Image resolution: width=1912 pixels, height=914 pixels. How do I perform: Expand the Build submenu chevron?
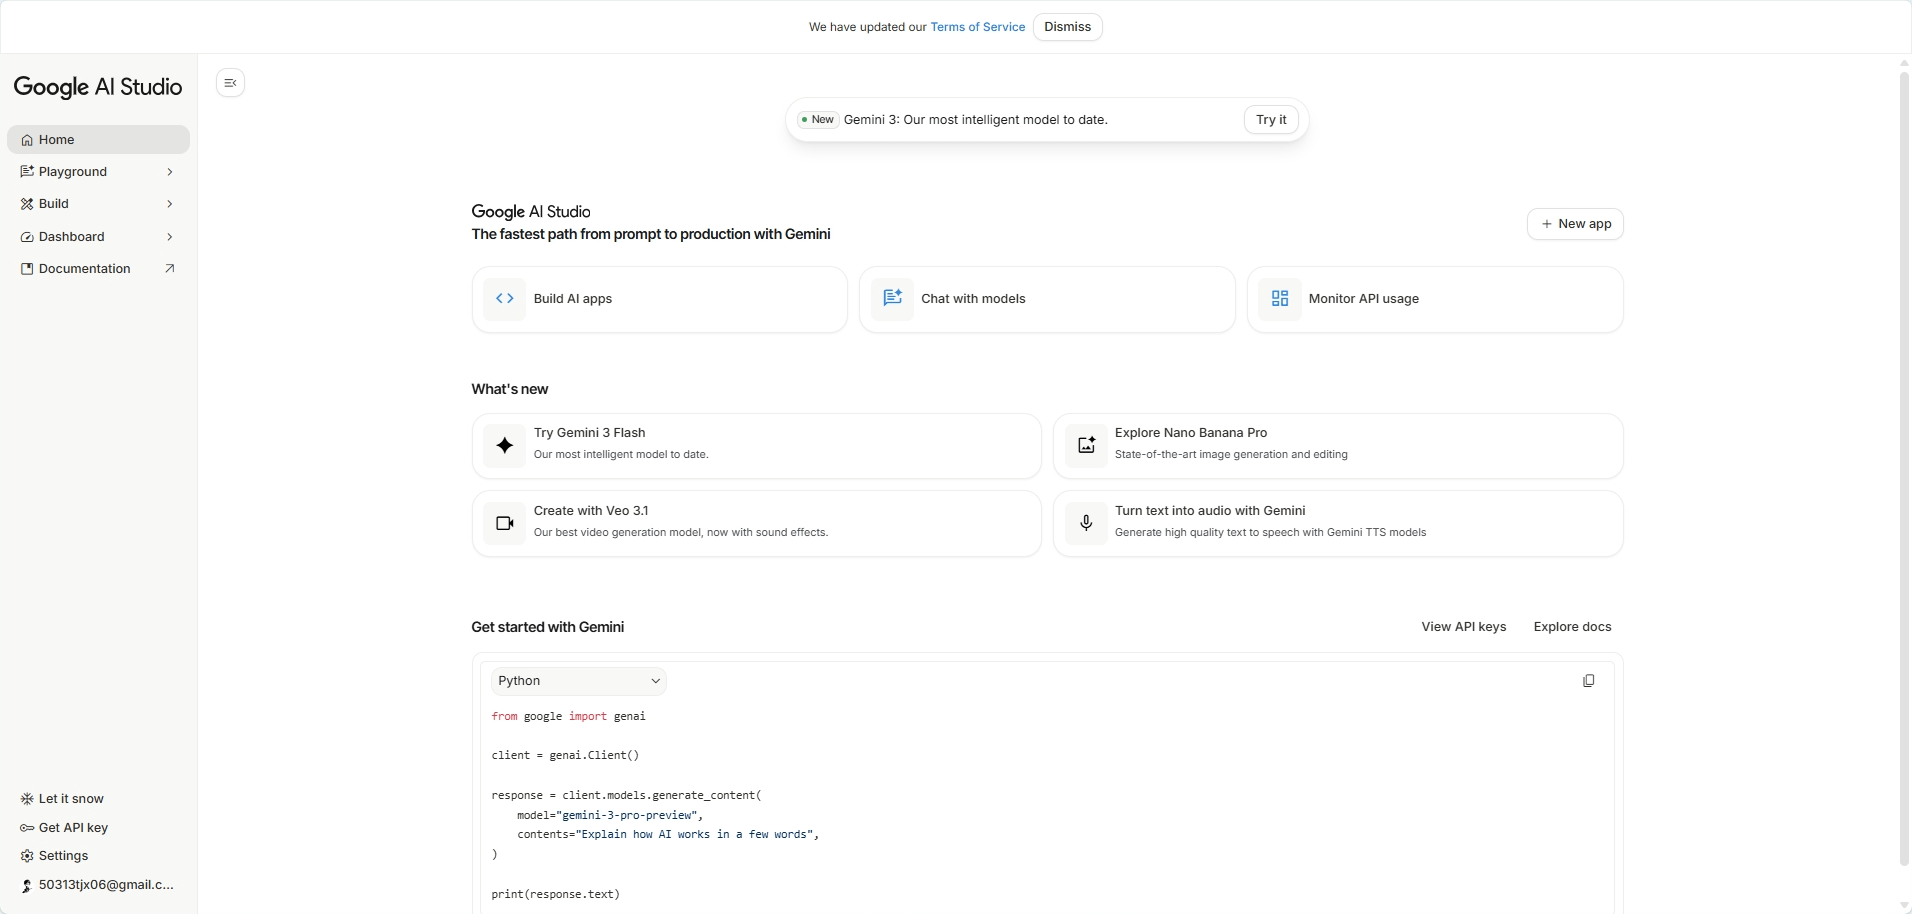click(170, 204)
